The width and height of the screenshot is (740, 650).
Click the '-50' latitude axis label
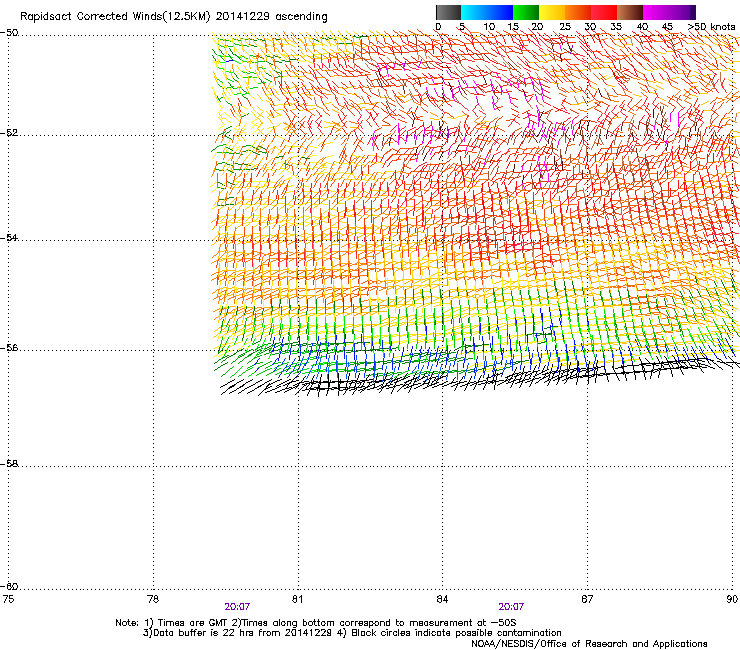tap(9, 33)
